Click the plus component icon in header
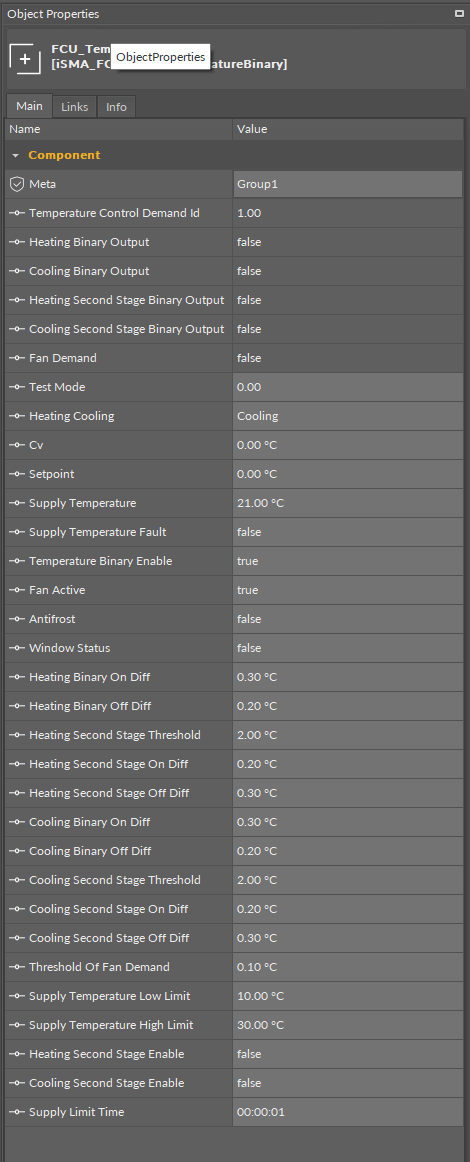The height and width of the screenshot is (1162, 470). click(24, 59)
